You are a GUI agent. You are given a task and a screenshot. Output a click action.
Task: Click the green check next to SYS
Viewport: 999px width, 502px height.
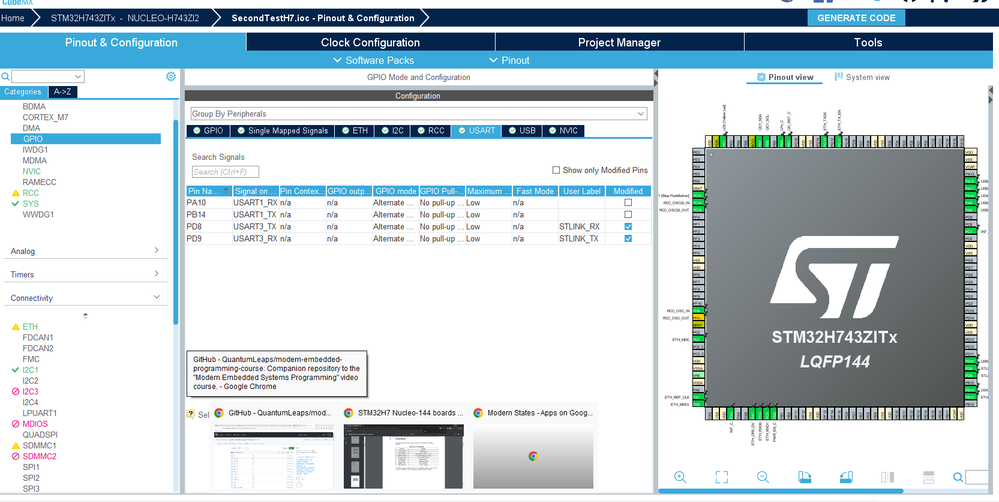(15, 204)
